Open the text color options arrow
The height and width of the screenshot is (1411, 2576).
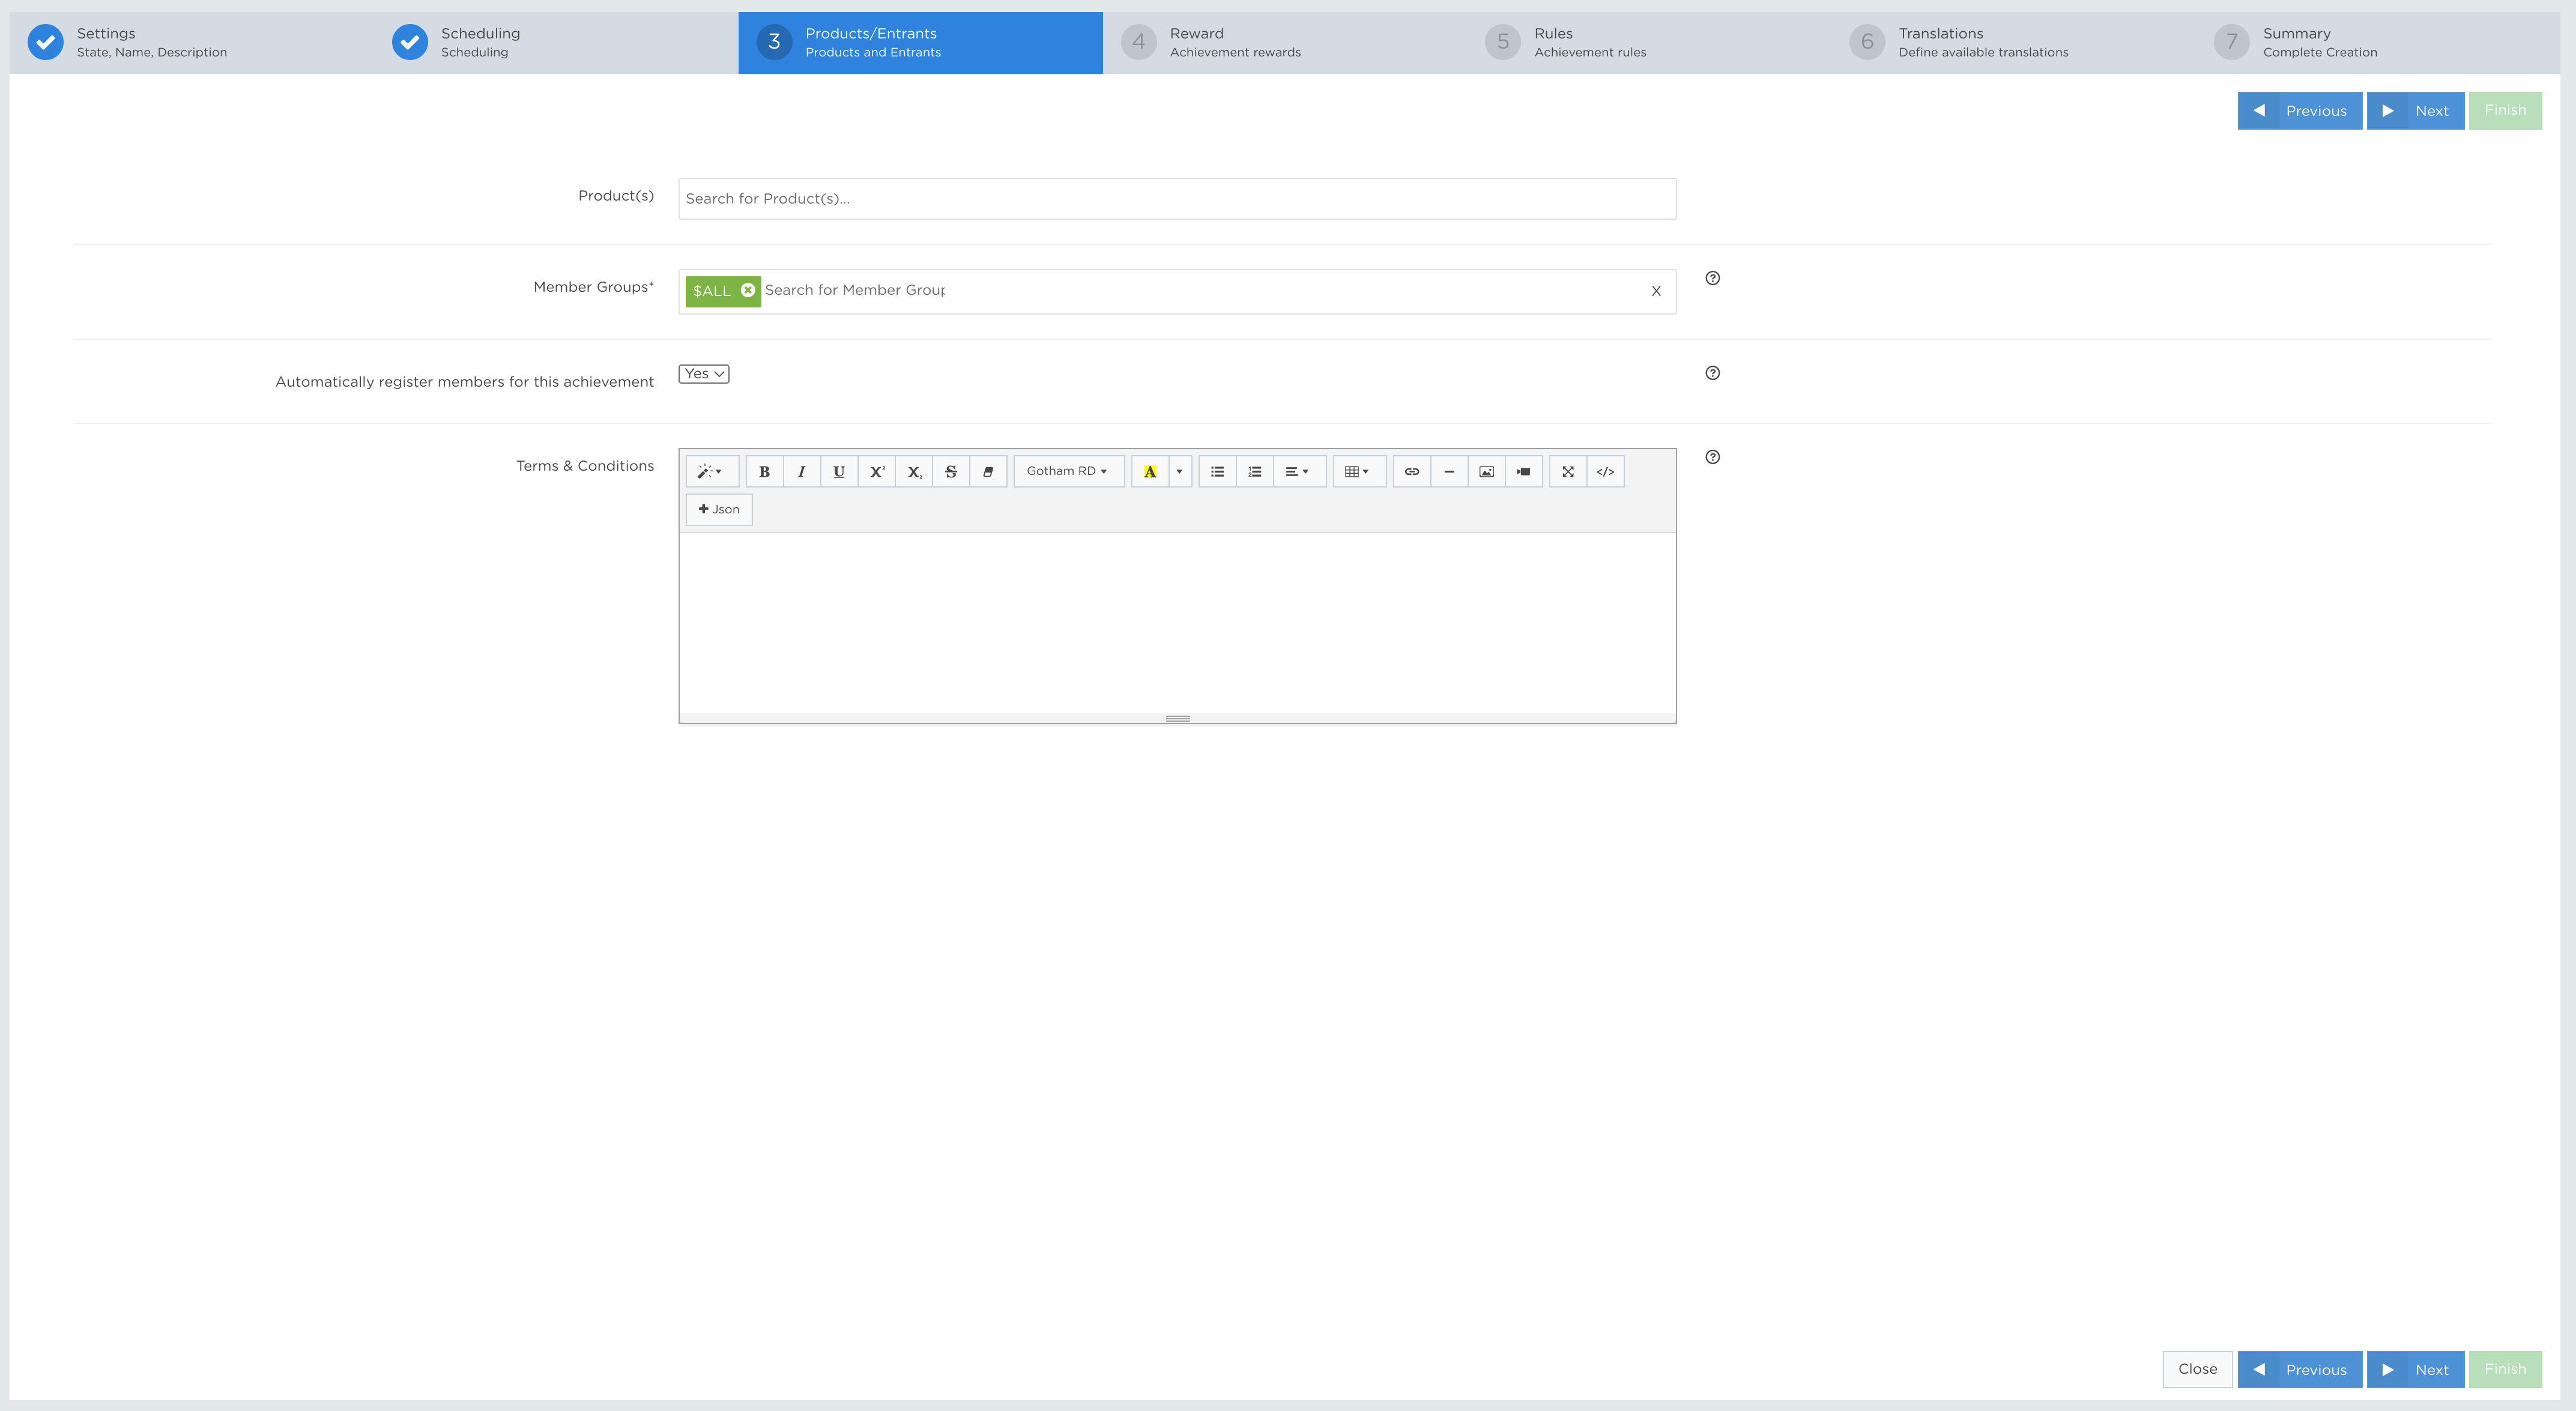pyautogui.click(x=1180, y=471)
